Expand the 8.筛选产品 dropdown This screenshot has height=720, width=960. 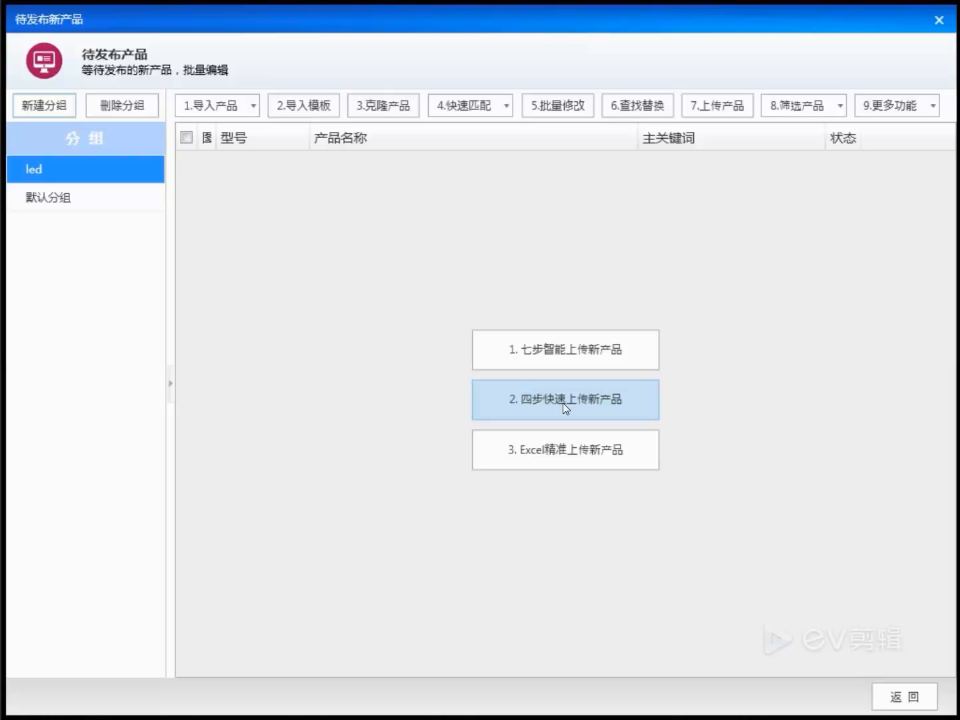point(804,105)
